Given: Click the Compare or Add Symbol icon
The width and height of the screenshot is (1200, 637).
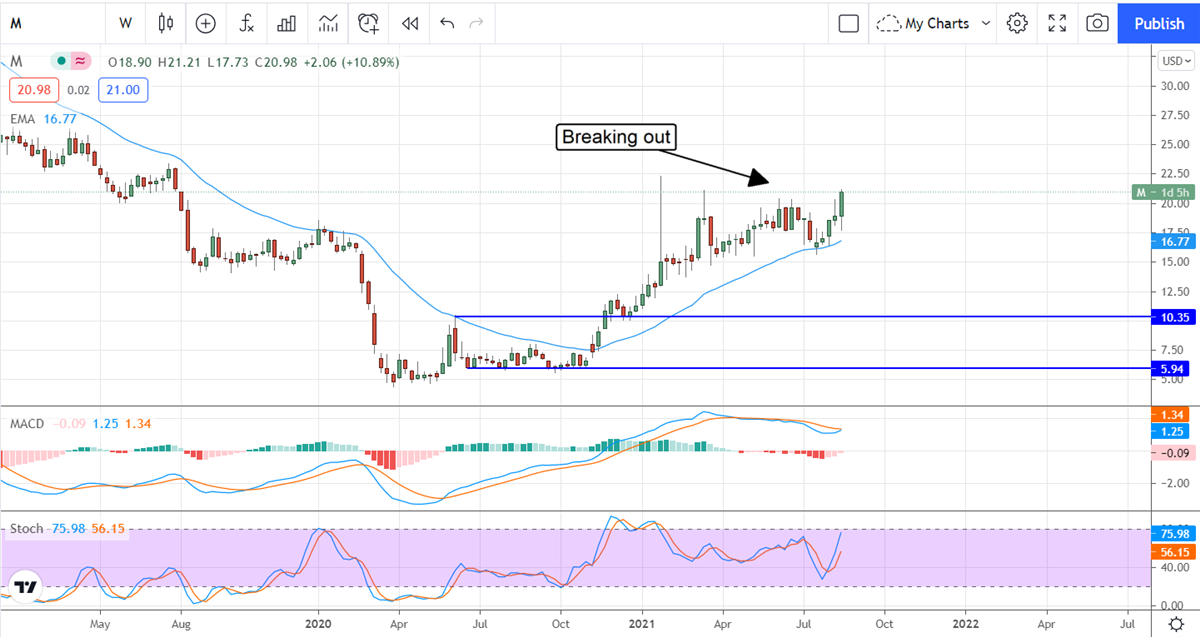Looking at the screenshot, I should tap(206, 23).
